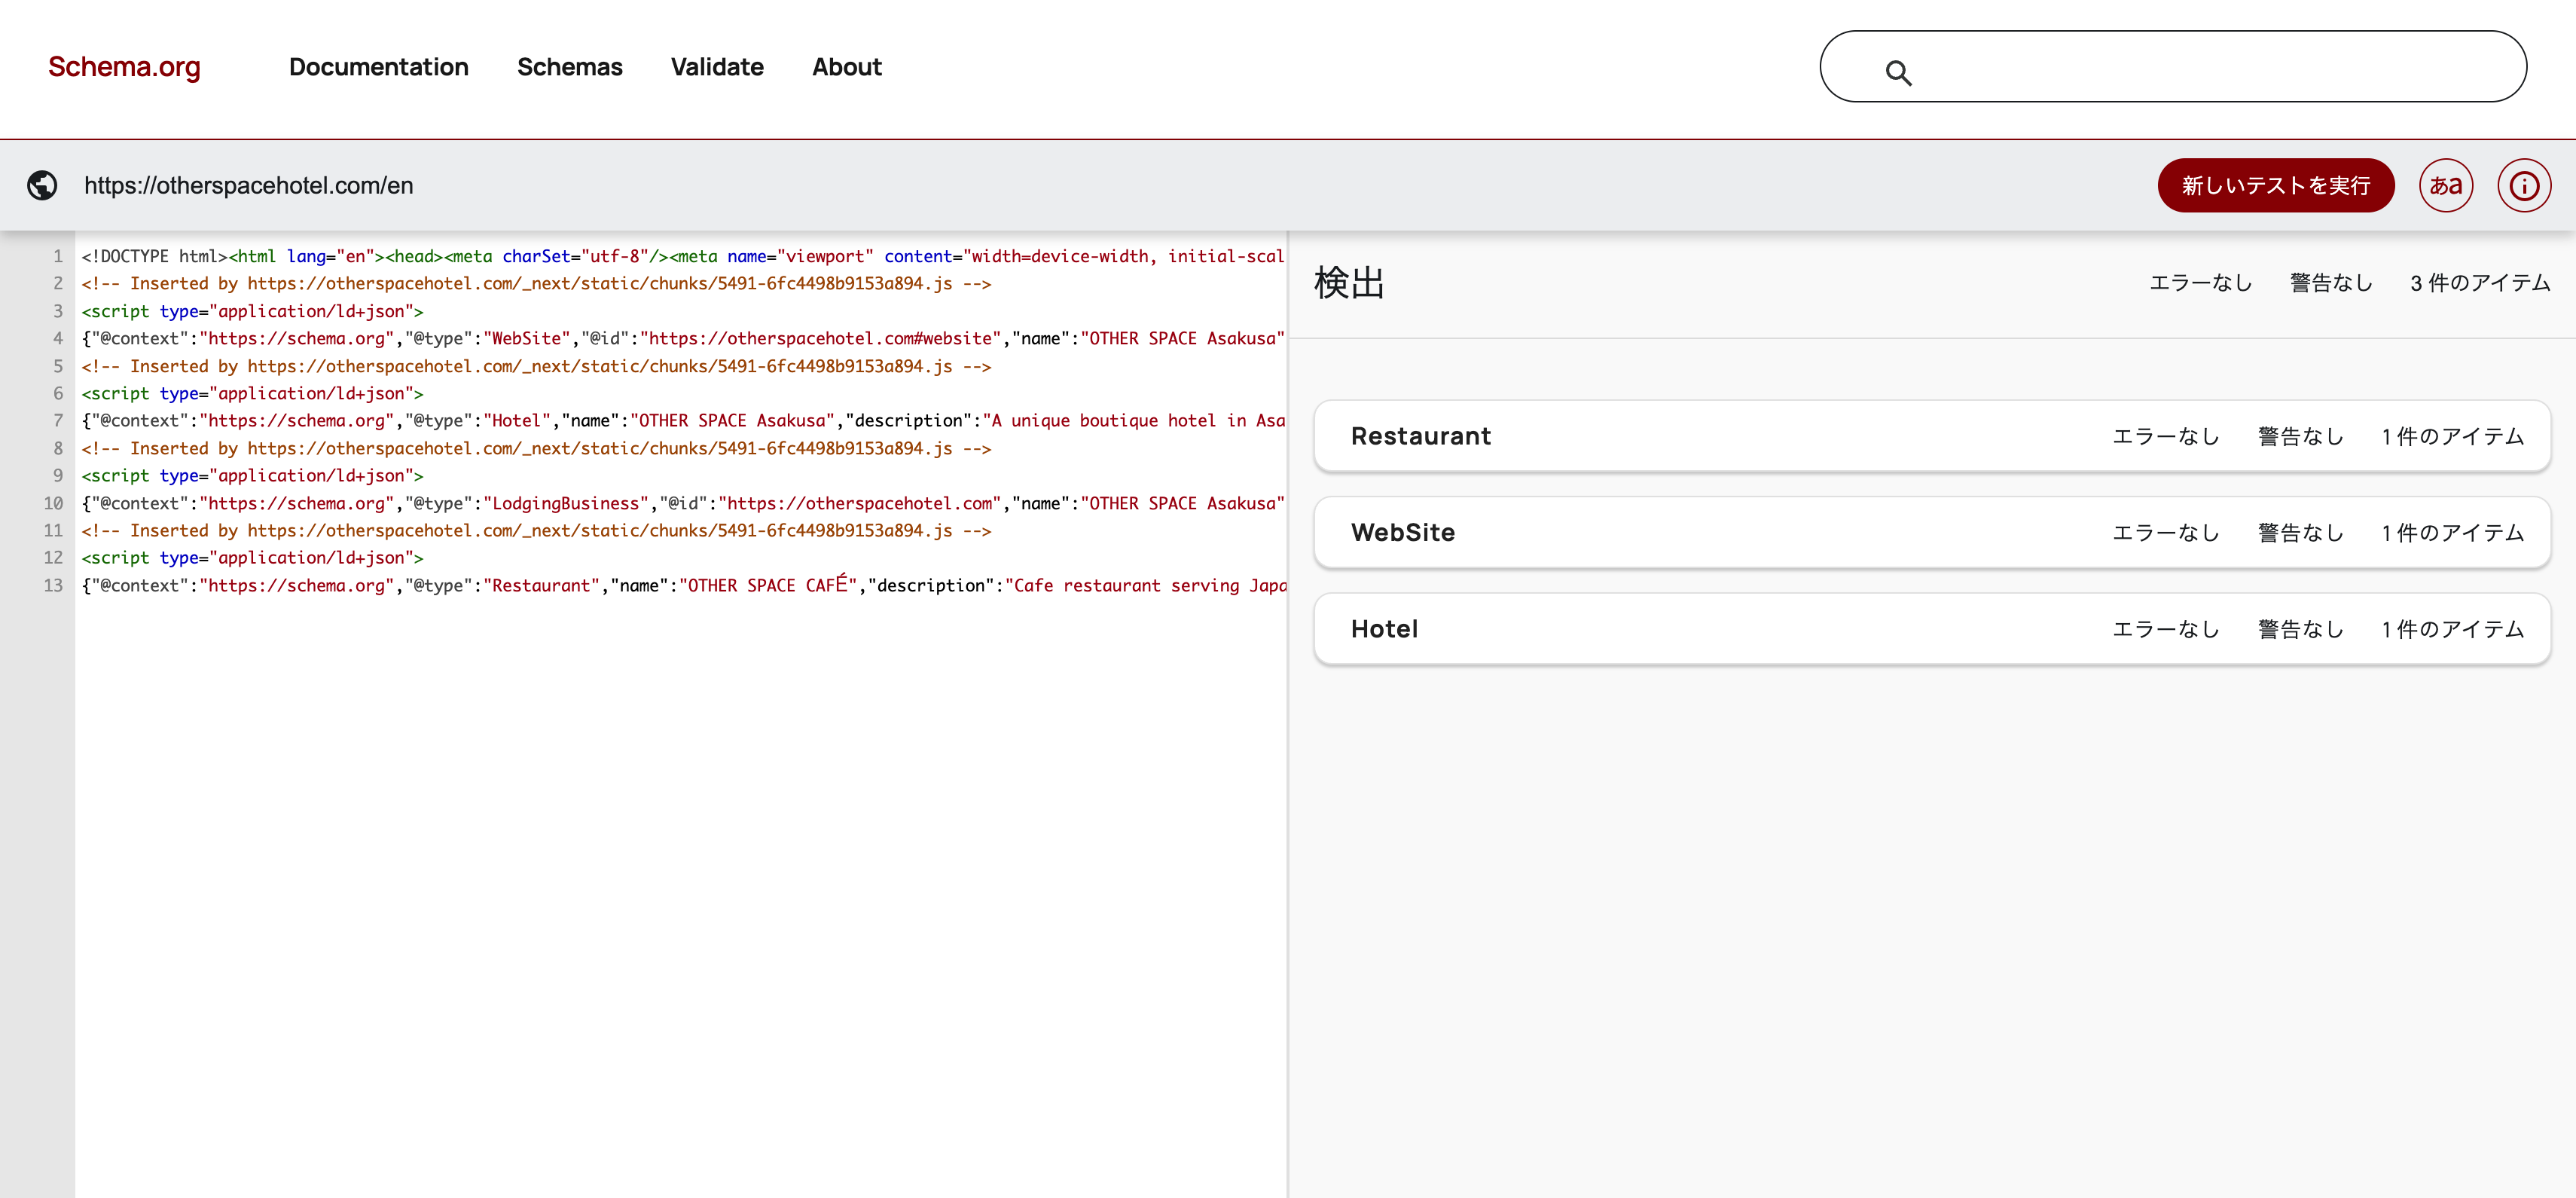Viewport: 2576px width, 1198px height.
Task: Click header 警告なし status beside 検出
Action: [2330, 283]
